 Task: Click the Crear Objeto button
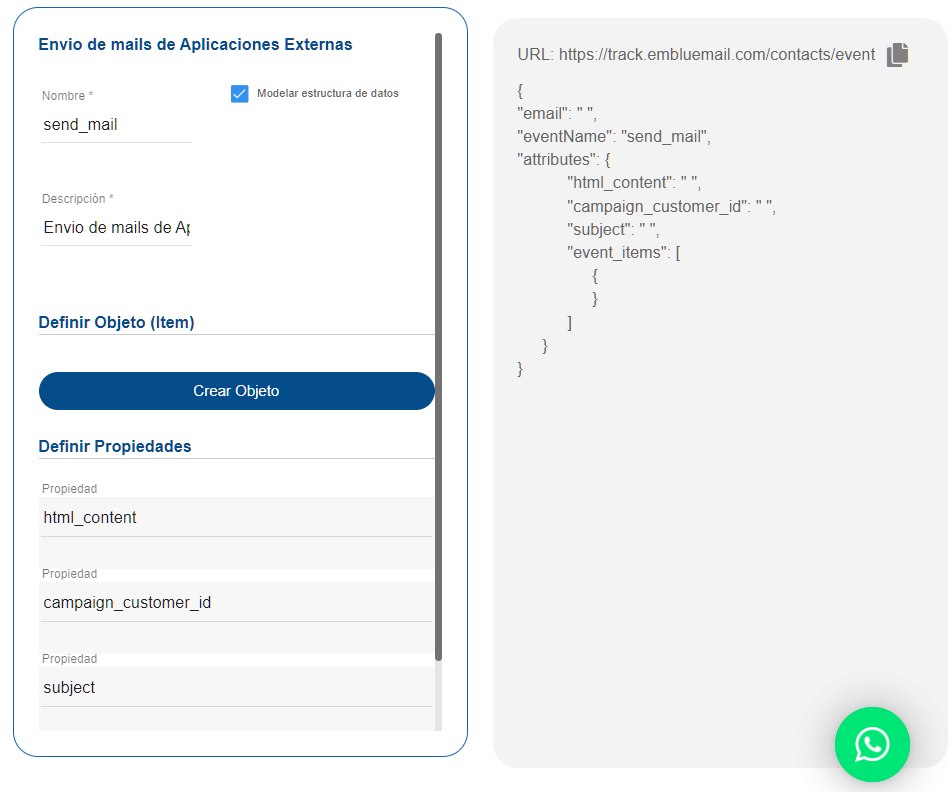tap(237, 391)
